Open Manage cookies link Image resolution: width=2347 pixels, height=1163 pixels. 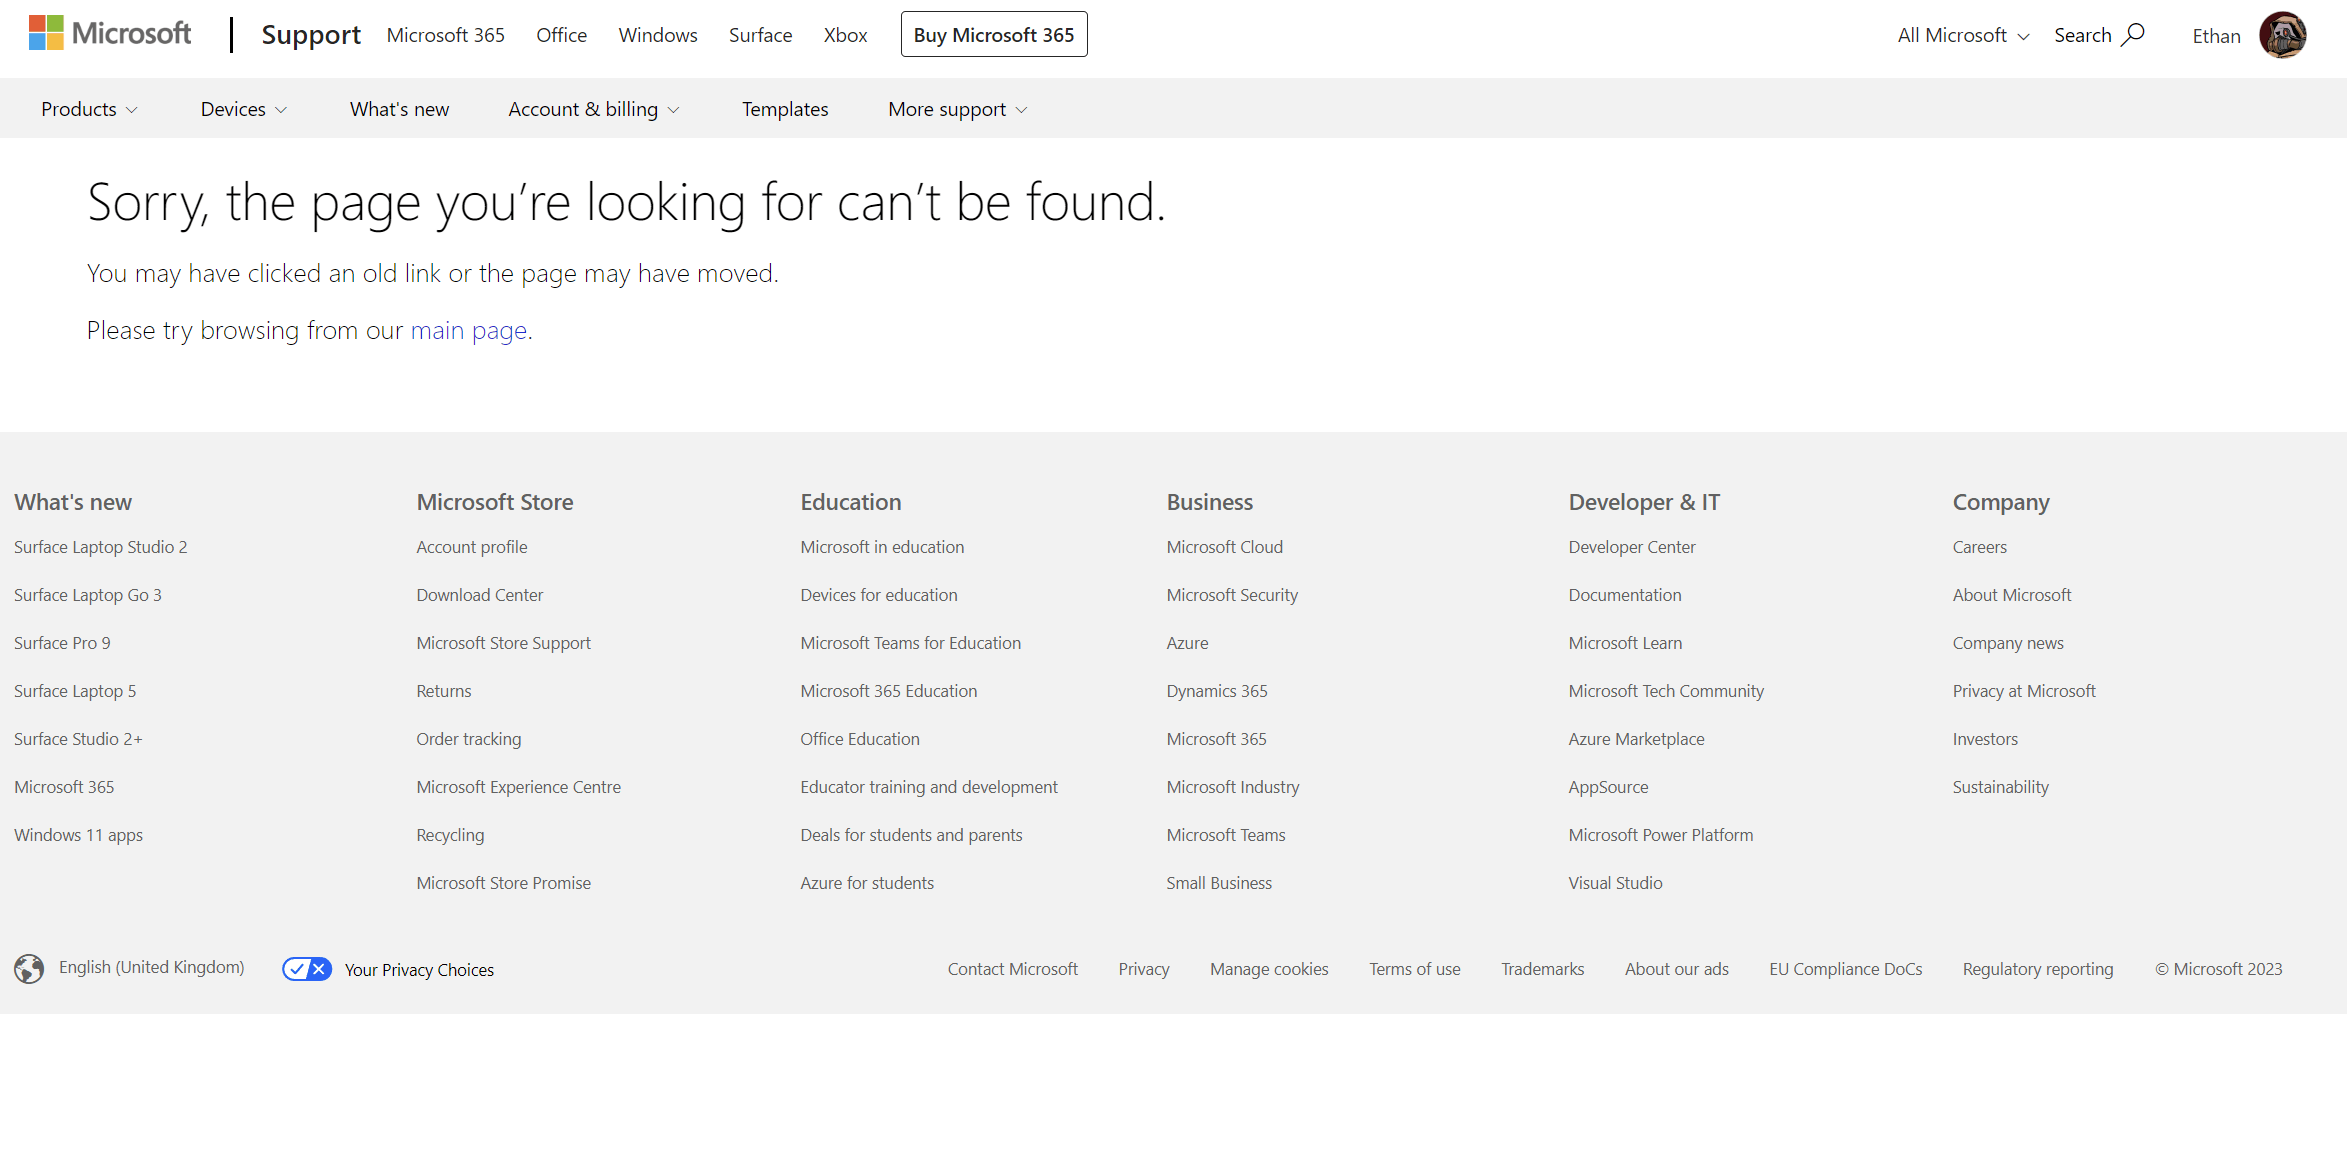click(x=1269, y=969)
